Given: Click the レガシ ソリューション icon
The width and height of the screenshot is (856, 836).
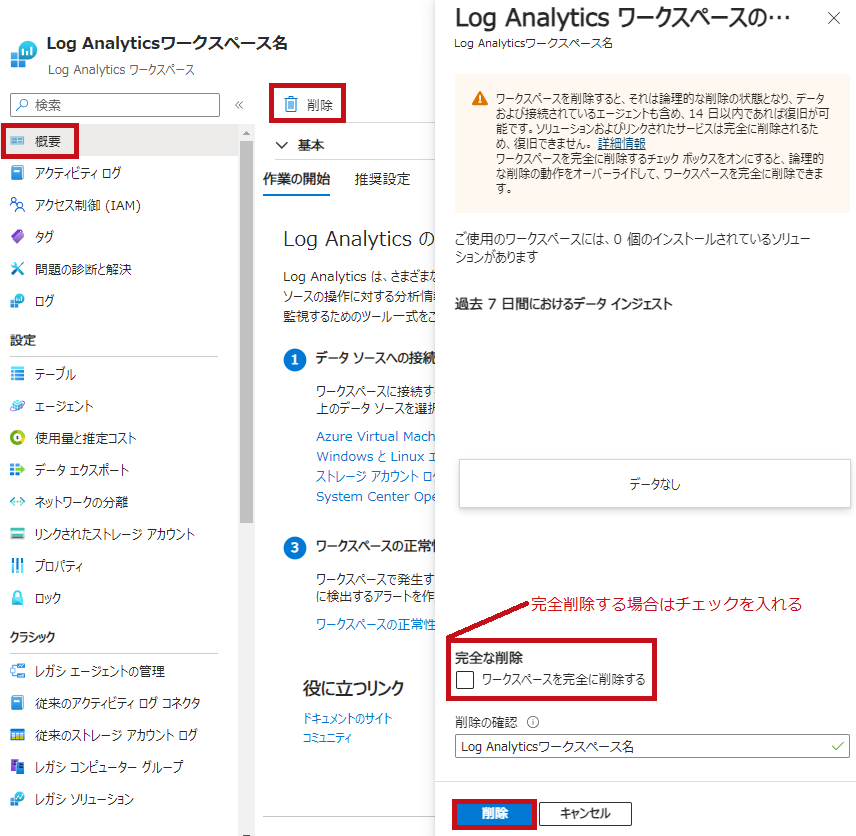Looking at the screenshot, I should [17, 799].
